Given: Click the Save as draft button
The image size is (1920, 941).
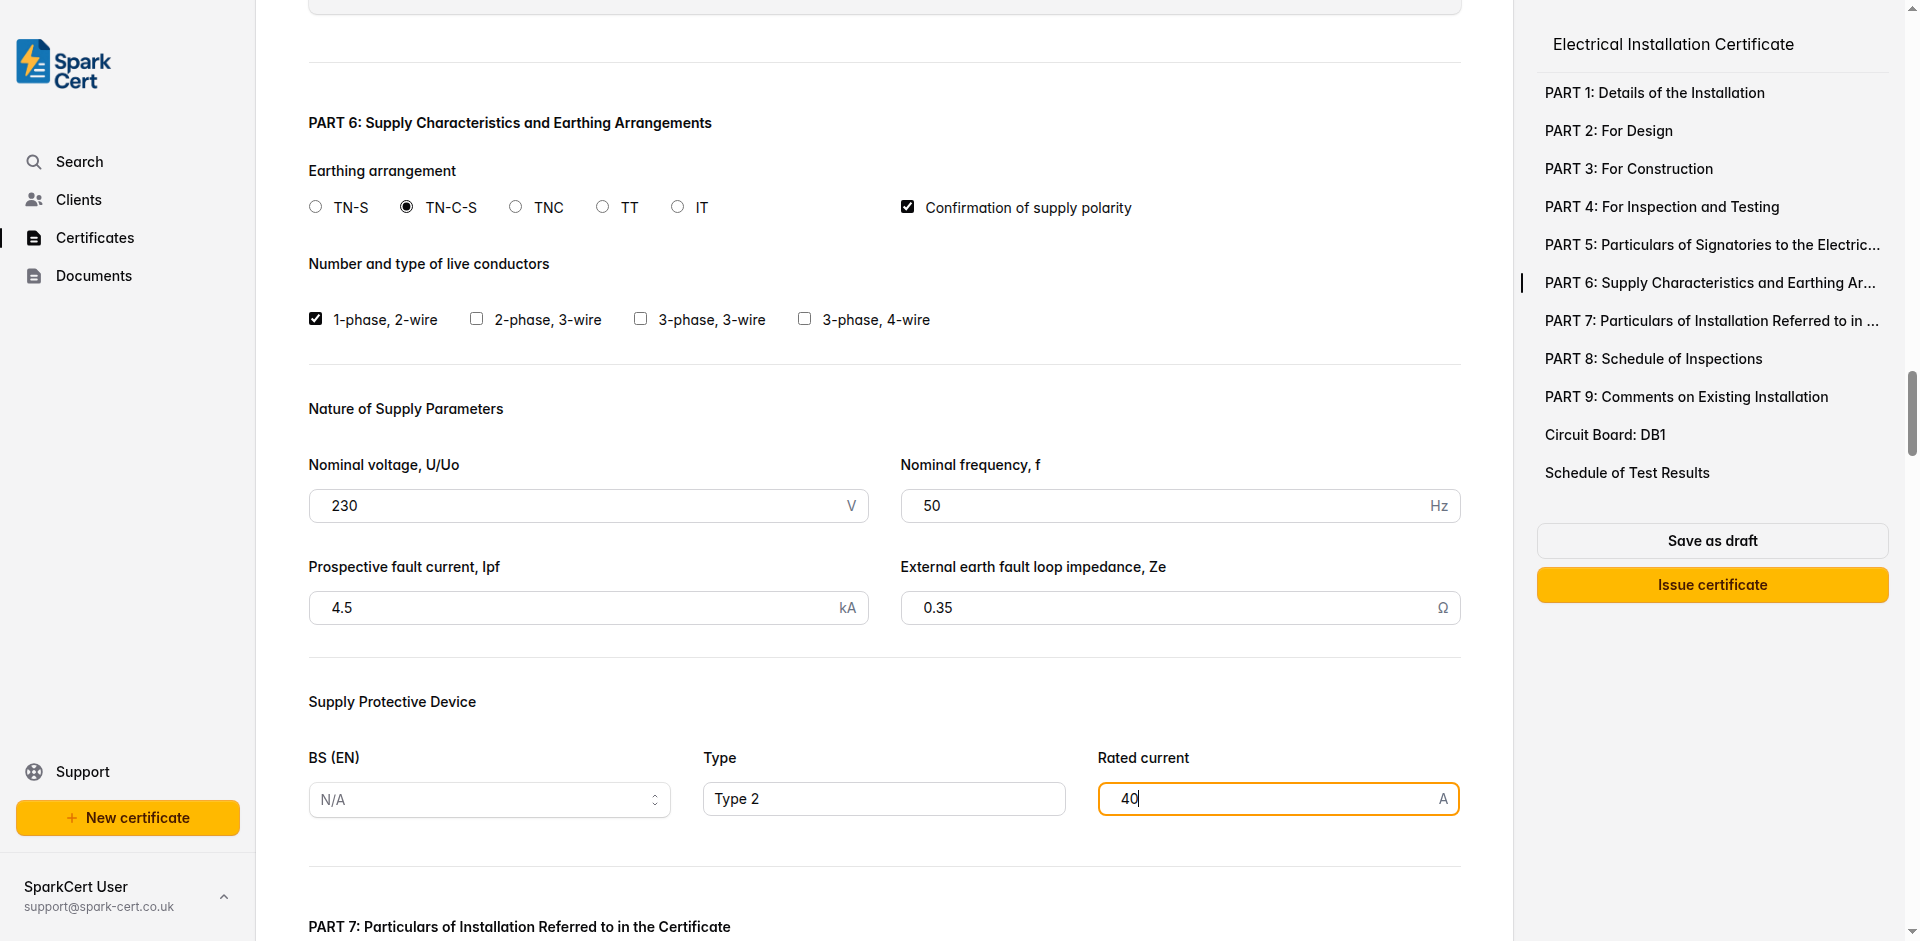Looking at the screenshot, I should point(1712,541).
